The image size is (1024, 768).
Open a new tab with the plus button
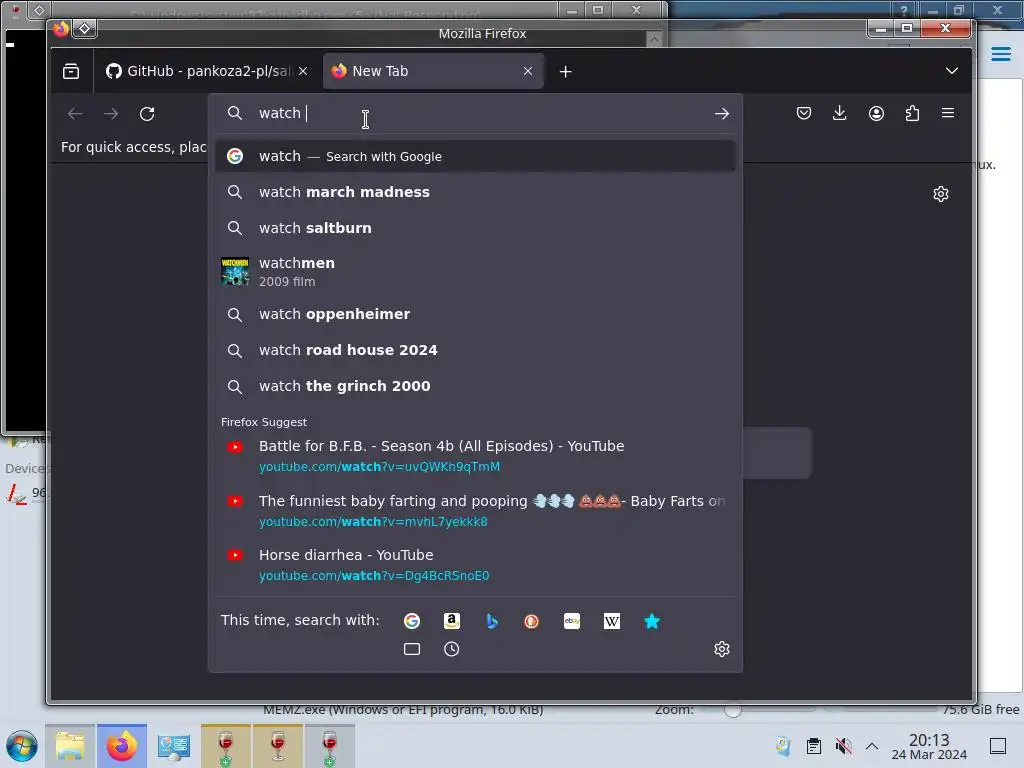(566, 72)
